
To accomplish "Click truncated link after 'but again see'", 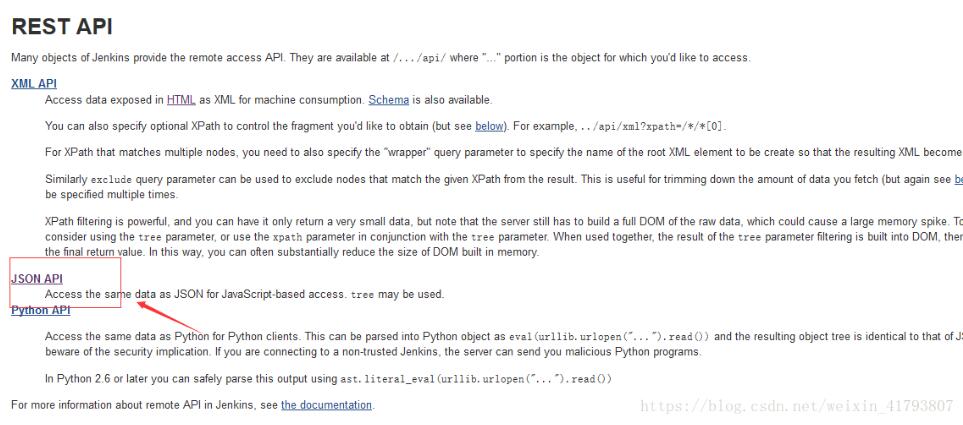I will pyautogui.click(x=957, y=178).
